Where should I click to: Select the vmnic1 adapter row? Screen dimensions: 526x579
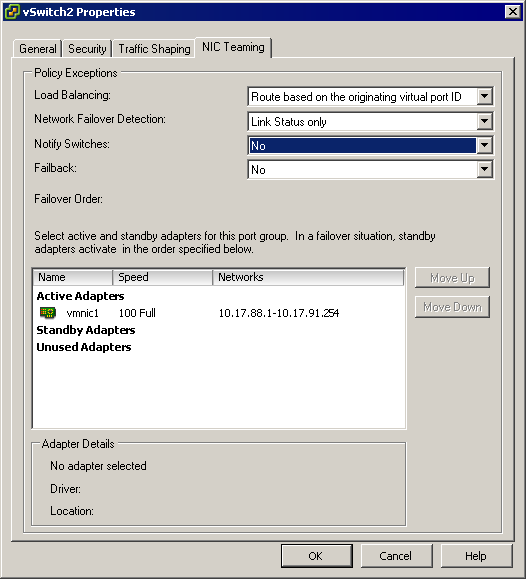(219, 313)
